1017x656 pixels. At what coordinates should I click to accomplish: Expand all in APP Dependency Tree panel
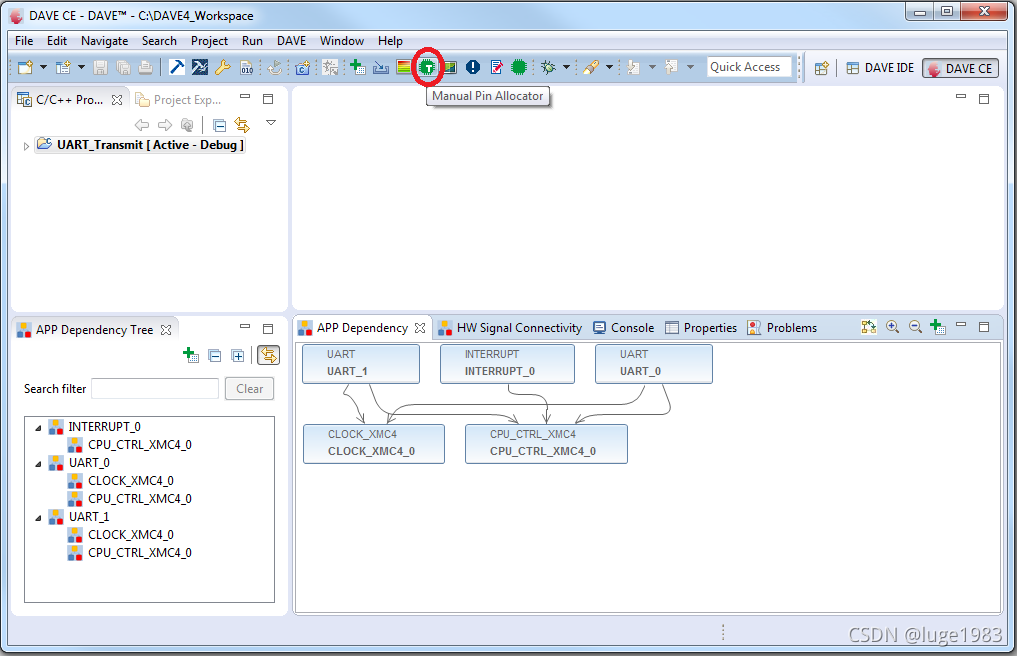click(238, 356)
